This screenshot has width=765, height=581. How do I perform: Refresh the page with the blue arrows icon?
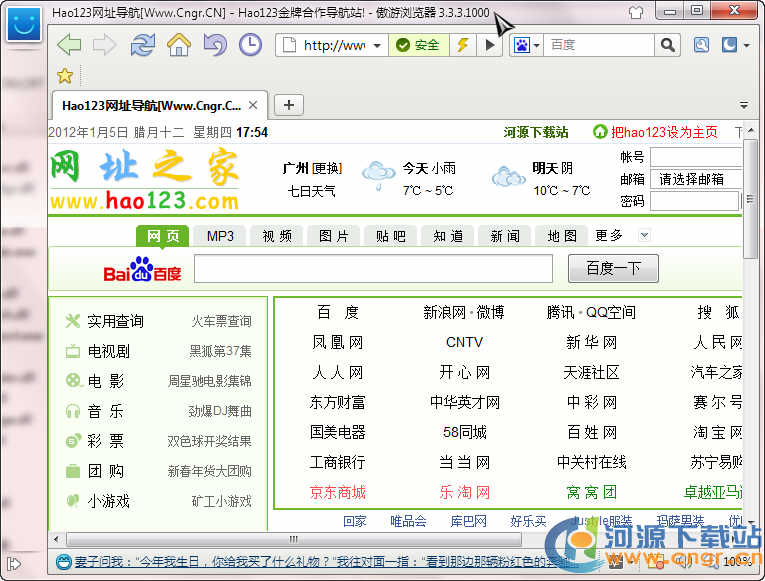(142, 45)
